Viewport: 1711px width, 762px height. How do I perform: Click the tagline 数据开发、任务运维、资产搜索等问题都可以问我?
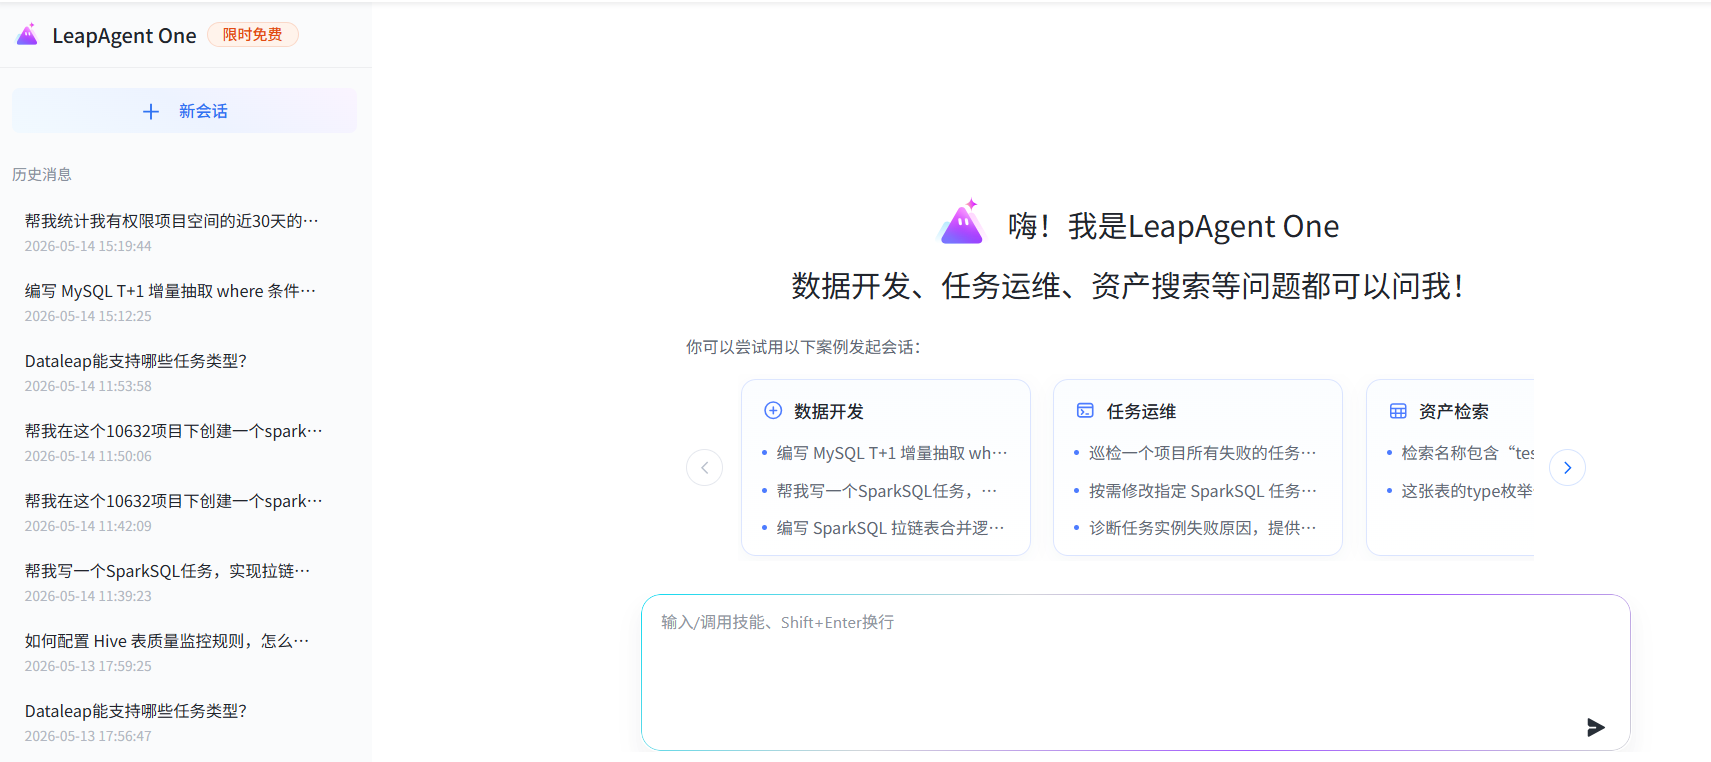(1128, 287)
